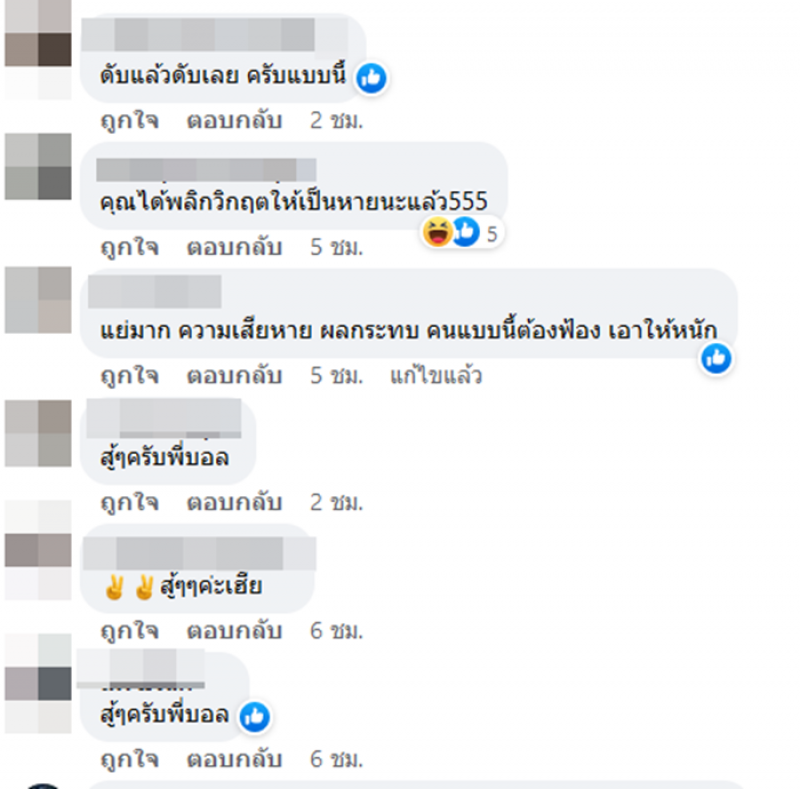Click ตอบกลับ under 'แย่มาก' comment

pyautogui.click(x=234, y=376)
